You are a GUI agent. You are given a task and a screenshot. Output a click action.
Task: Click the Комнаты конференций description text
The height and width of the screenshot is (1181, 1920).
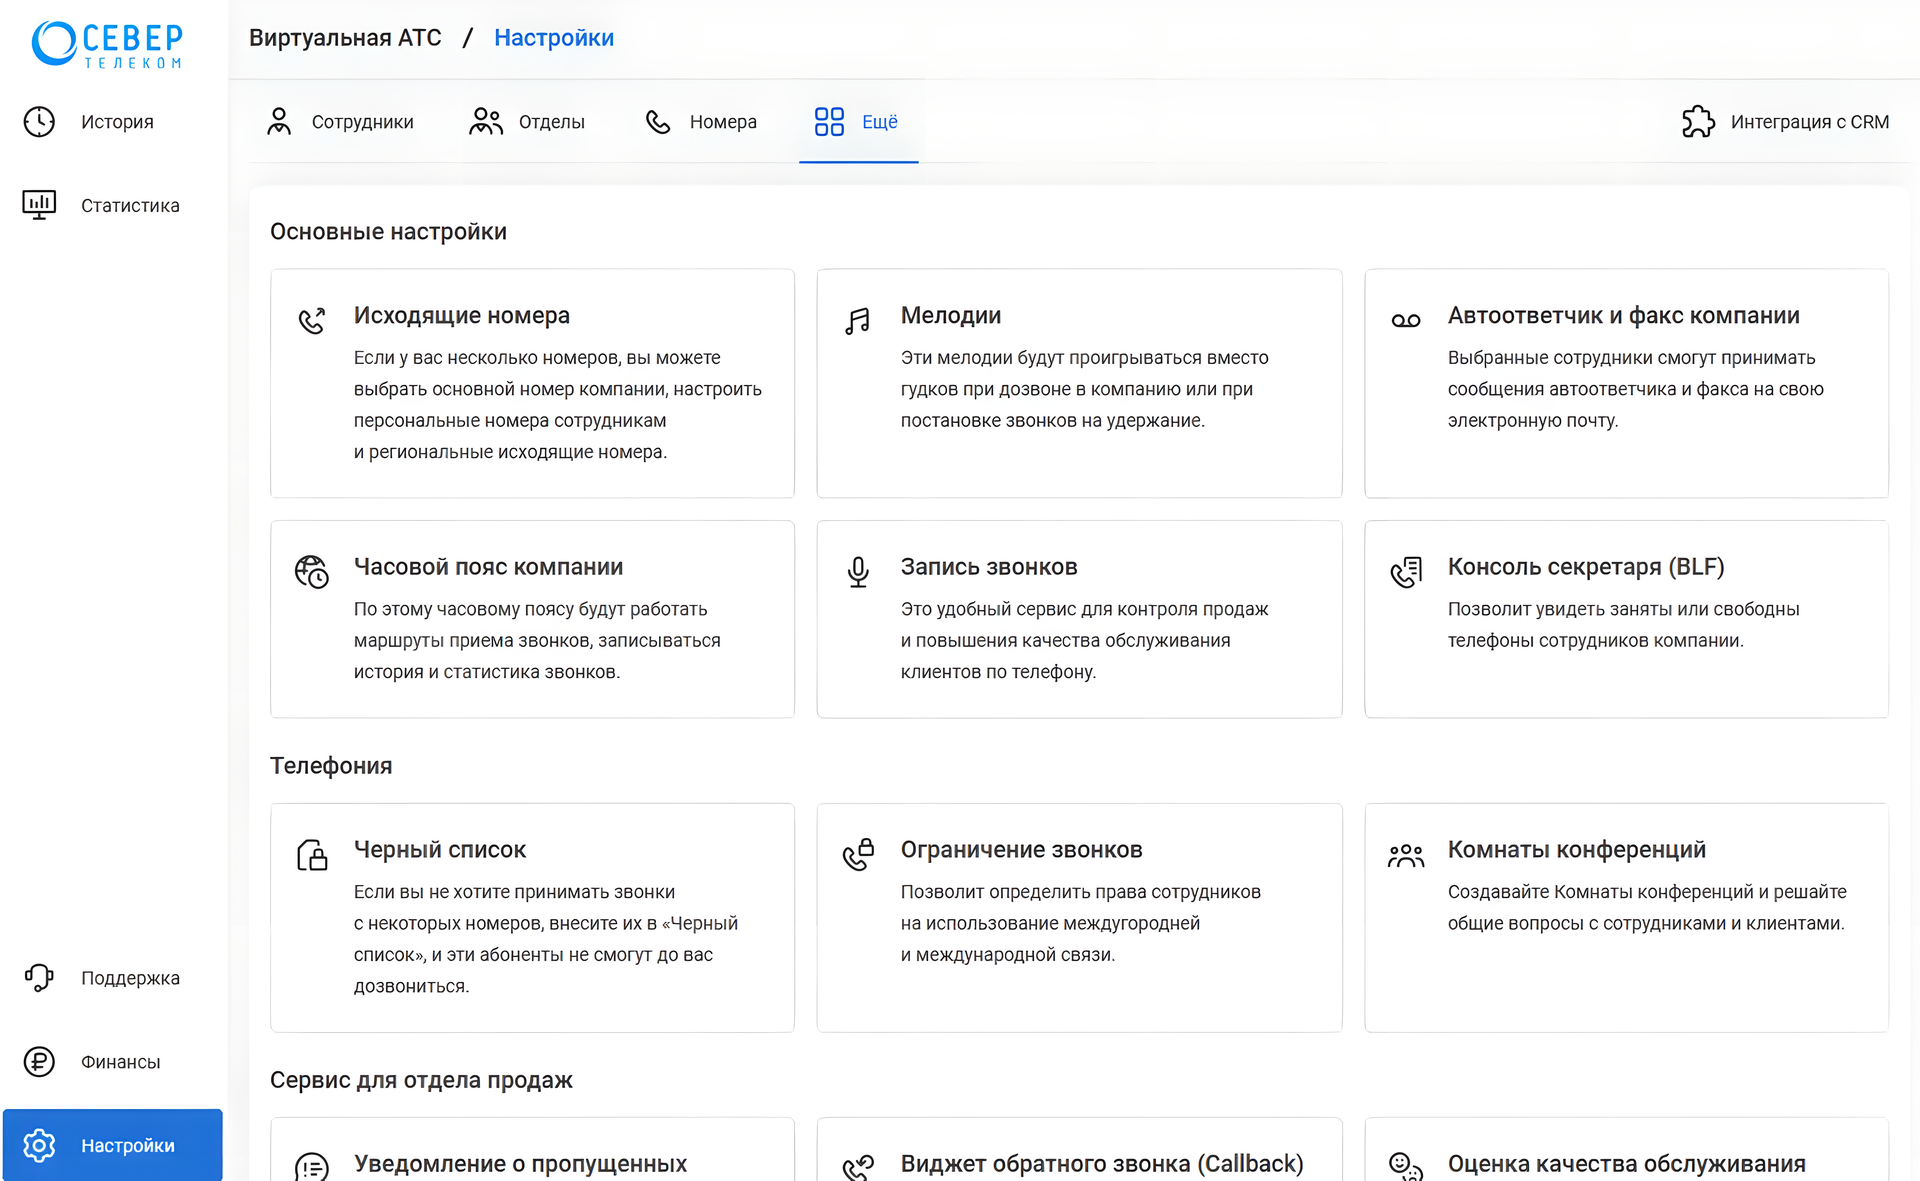coord(1647,907)
